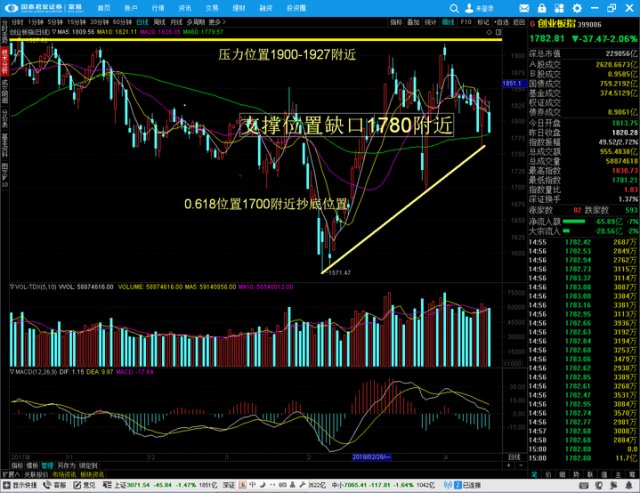This screenshot has height=493, width=640.
Task: Click the 2018/02/26 date marker on timeline
Action: pos(371,457)
